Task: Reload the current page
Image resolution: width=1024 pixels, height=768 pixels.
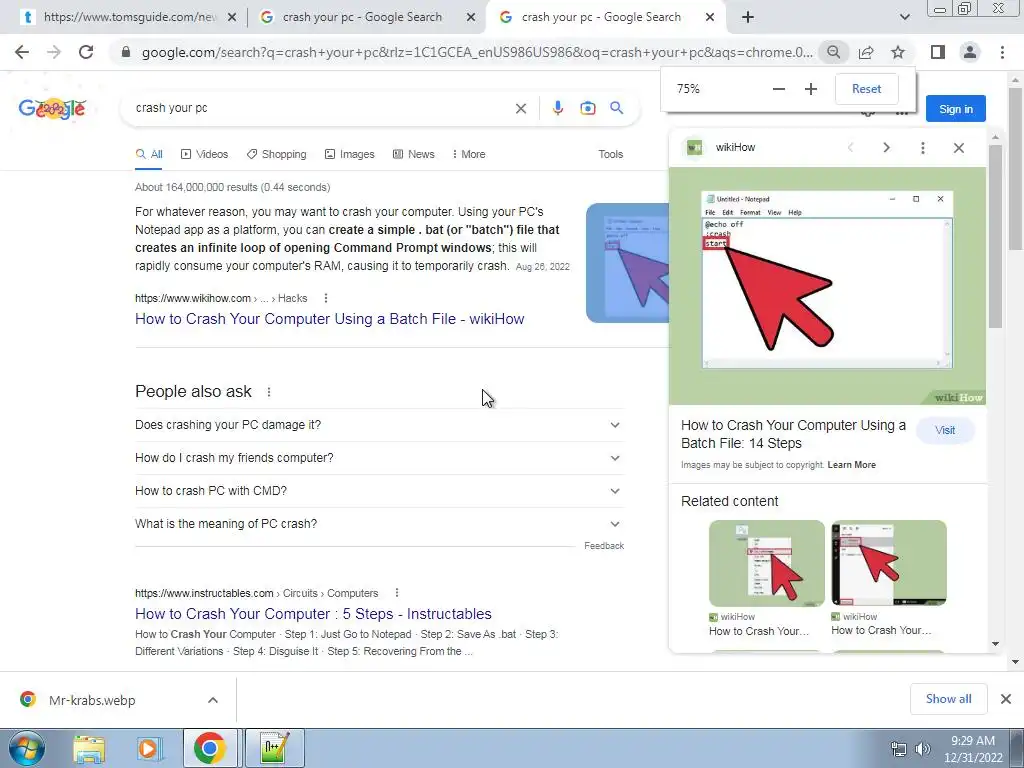Action: click(x=86, y=52)
